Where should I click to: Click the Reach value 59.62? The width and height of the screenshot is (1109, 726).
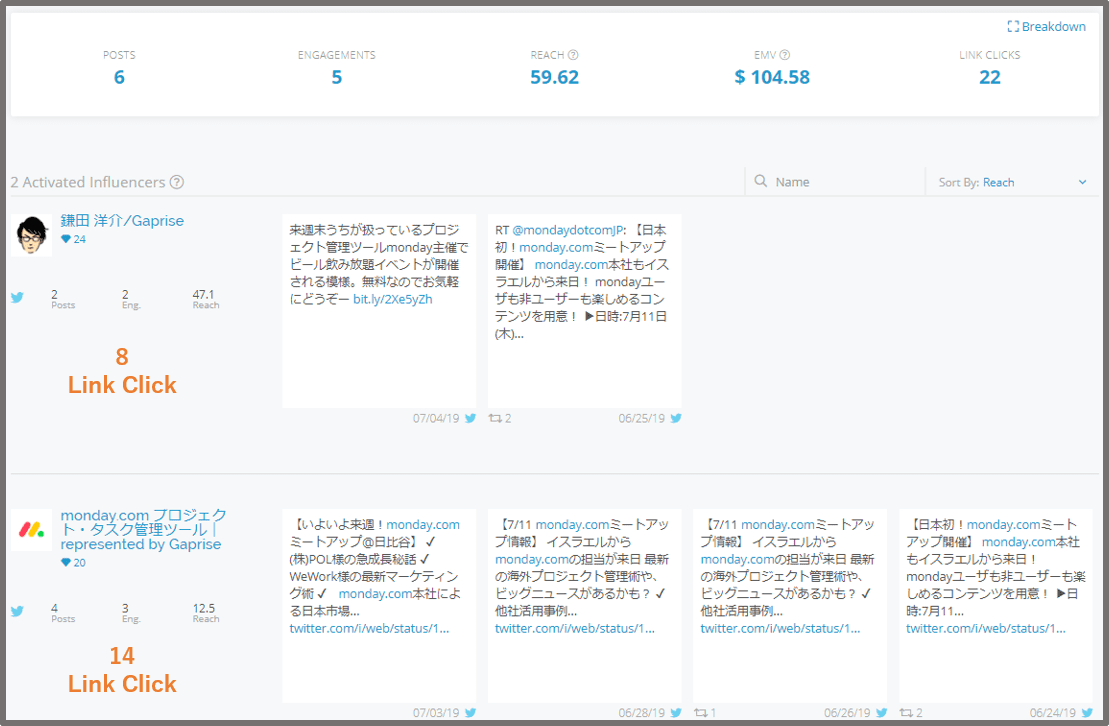click(x=554, y=77)
